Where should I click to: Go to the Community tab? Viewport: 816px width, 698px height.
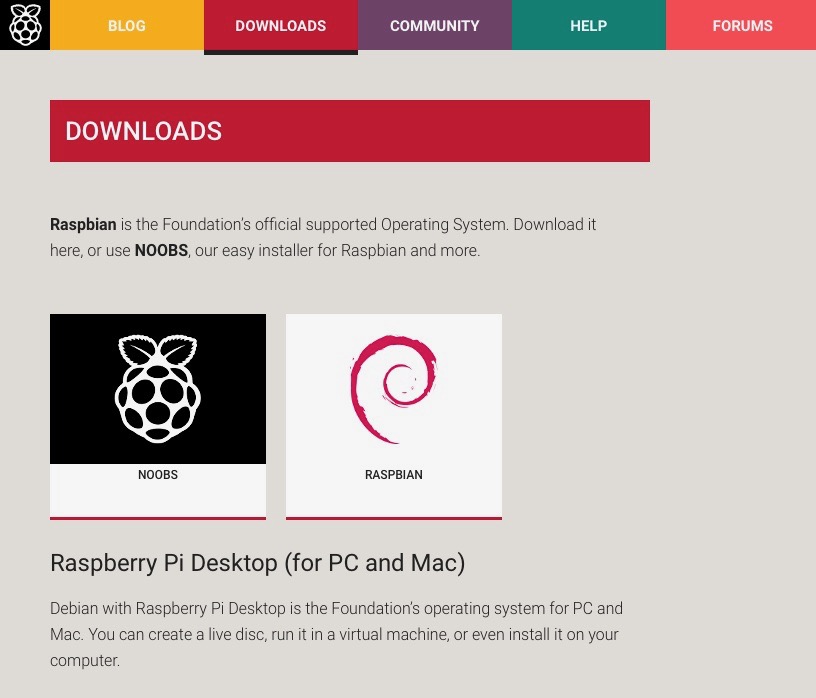click(x=435, y=25)
